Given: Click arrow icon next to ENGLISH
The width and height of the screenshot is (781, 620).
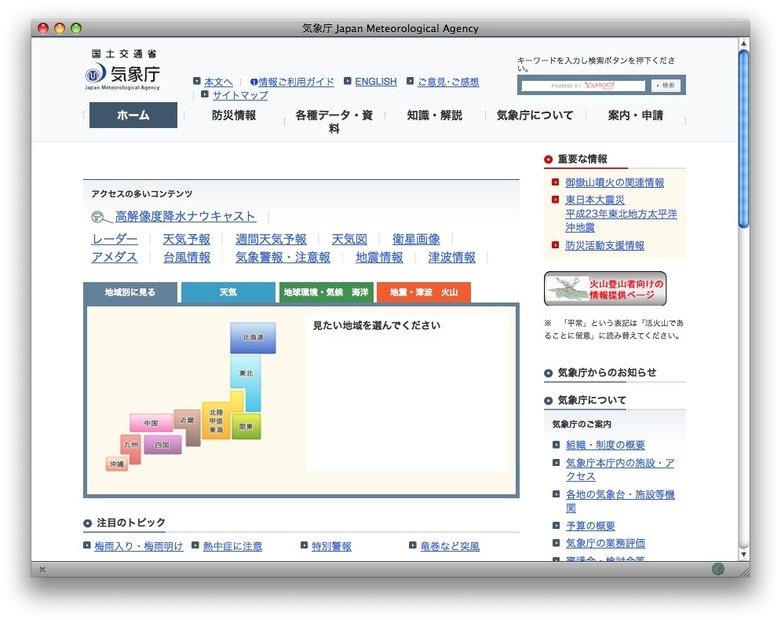Looking at the screenshot, I should tap(348, 81).
